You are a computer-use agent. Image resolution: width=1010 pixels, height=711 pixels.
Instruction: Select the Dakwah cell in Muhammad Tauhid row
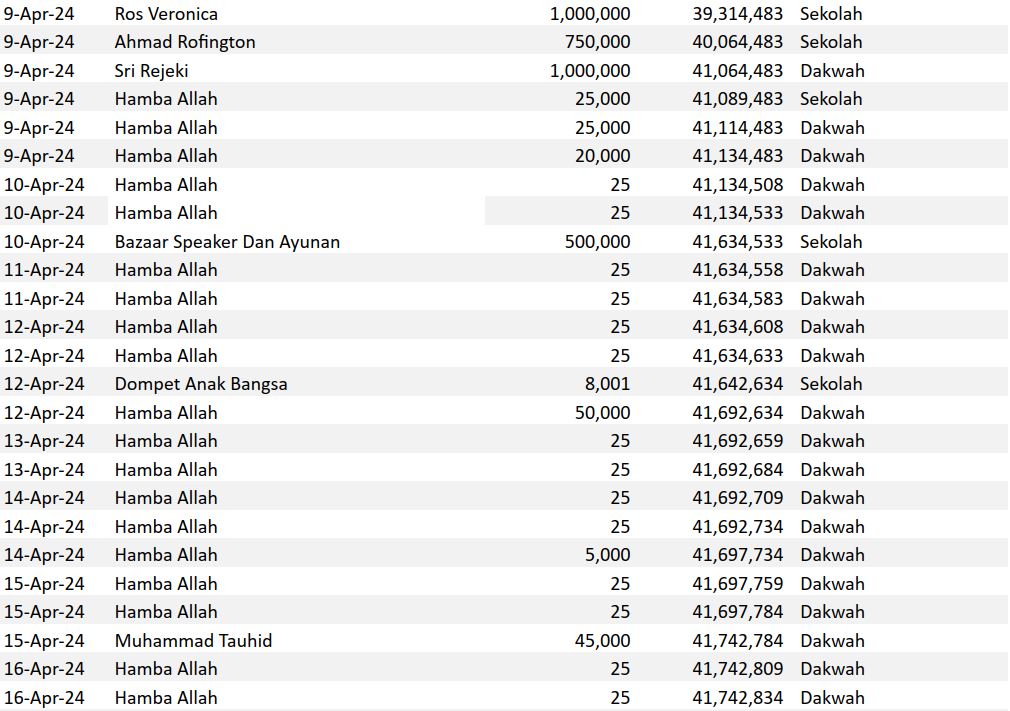coord(832,641)
